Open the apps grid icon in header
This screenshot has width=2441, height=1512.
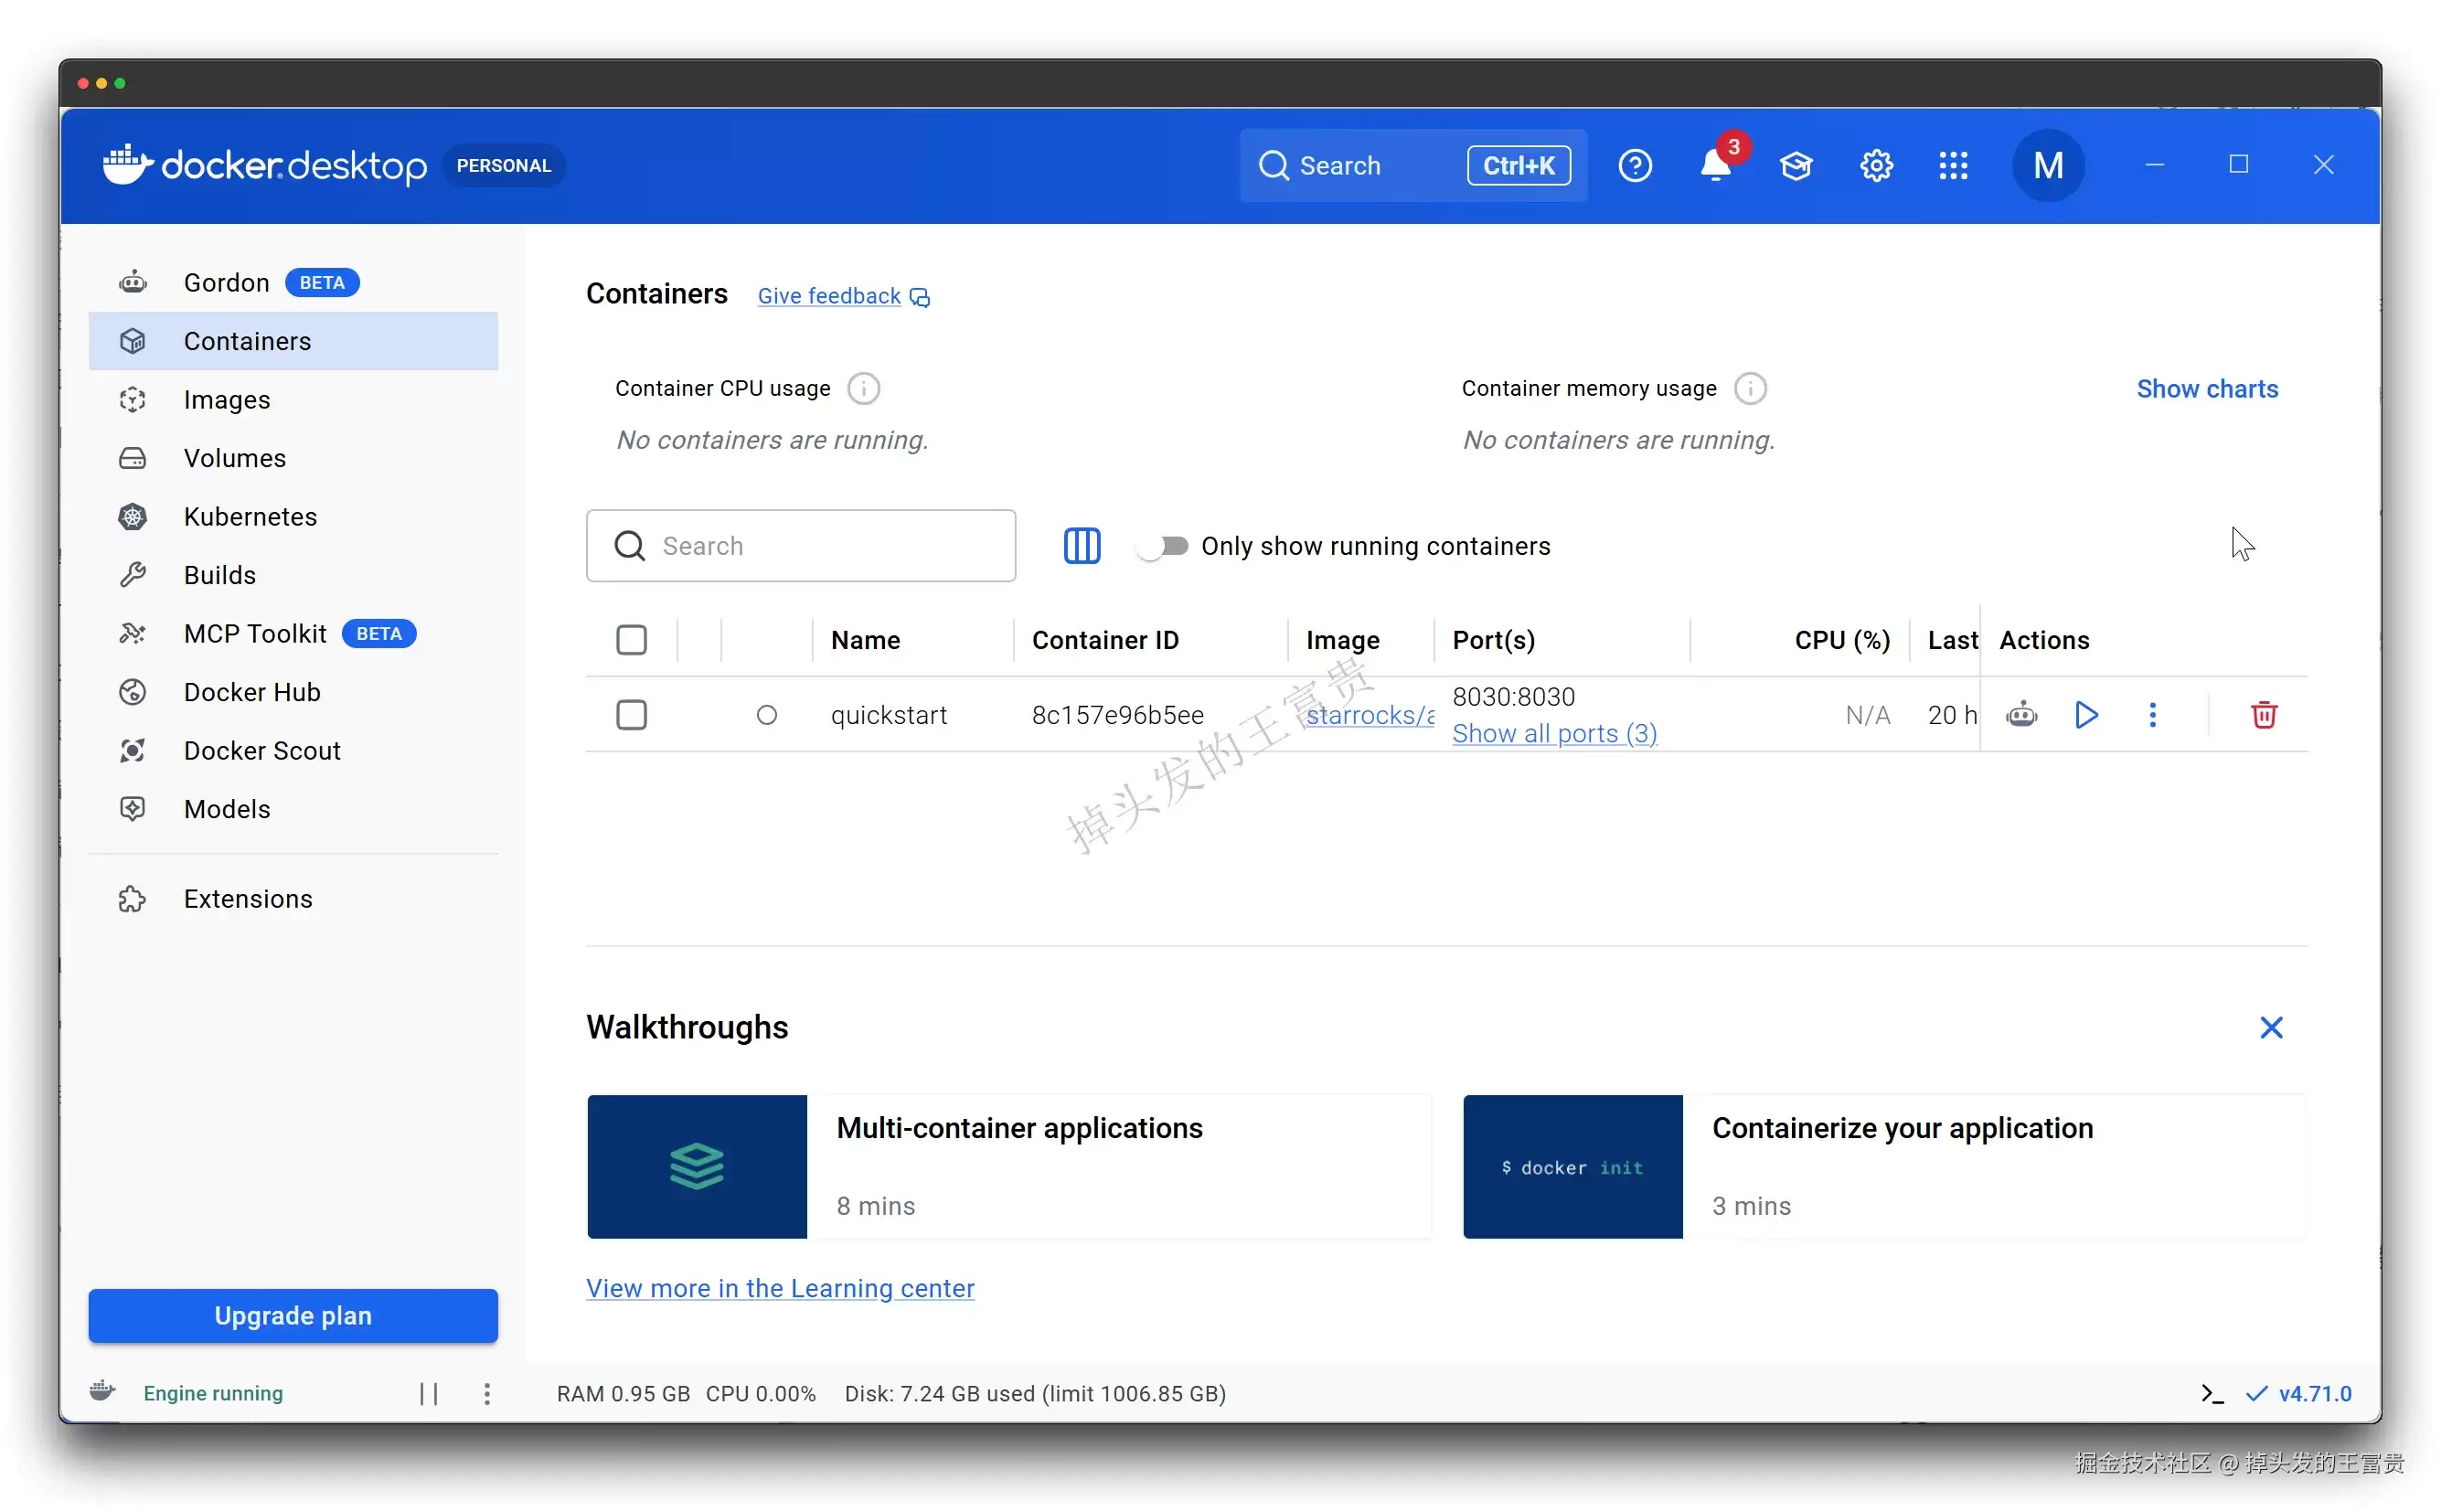pyautogui.click(x=1953, y=165)
